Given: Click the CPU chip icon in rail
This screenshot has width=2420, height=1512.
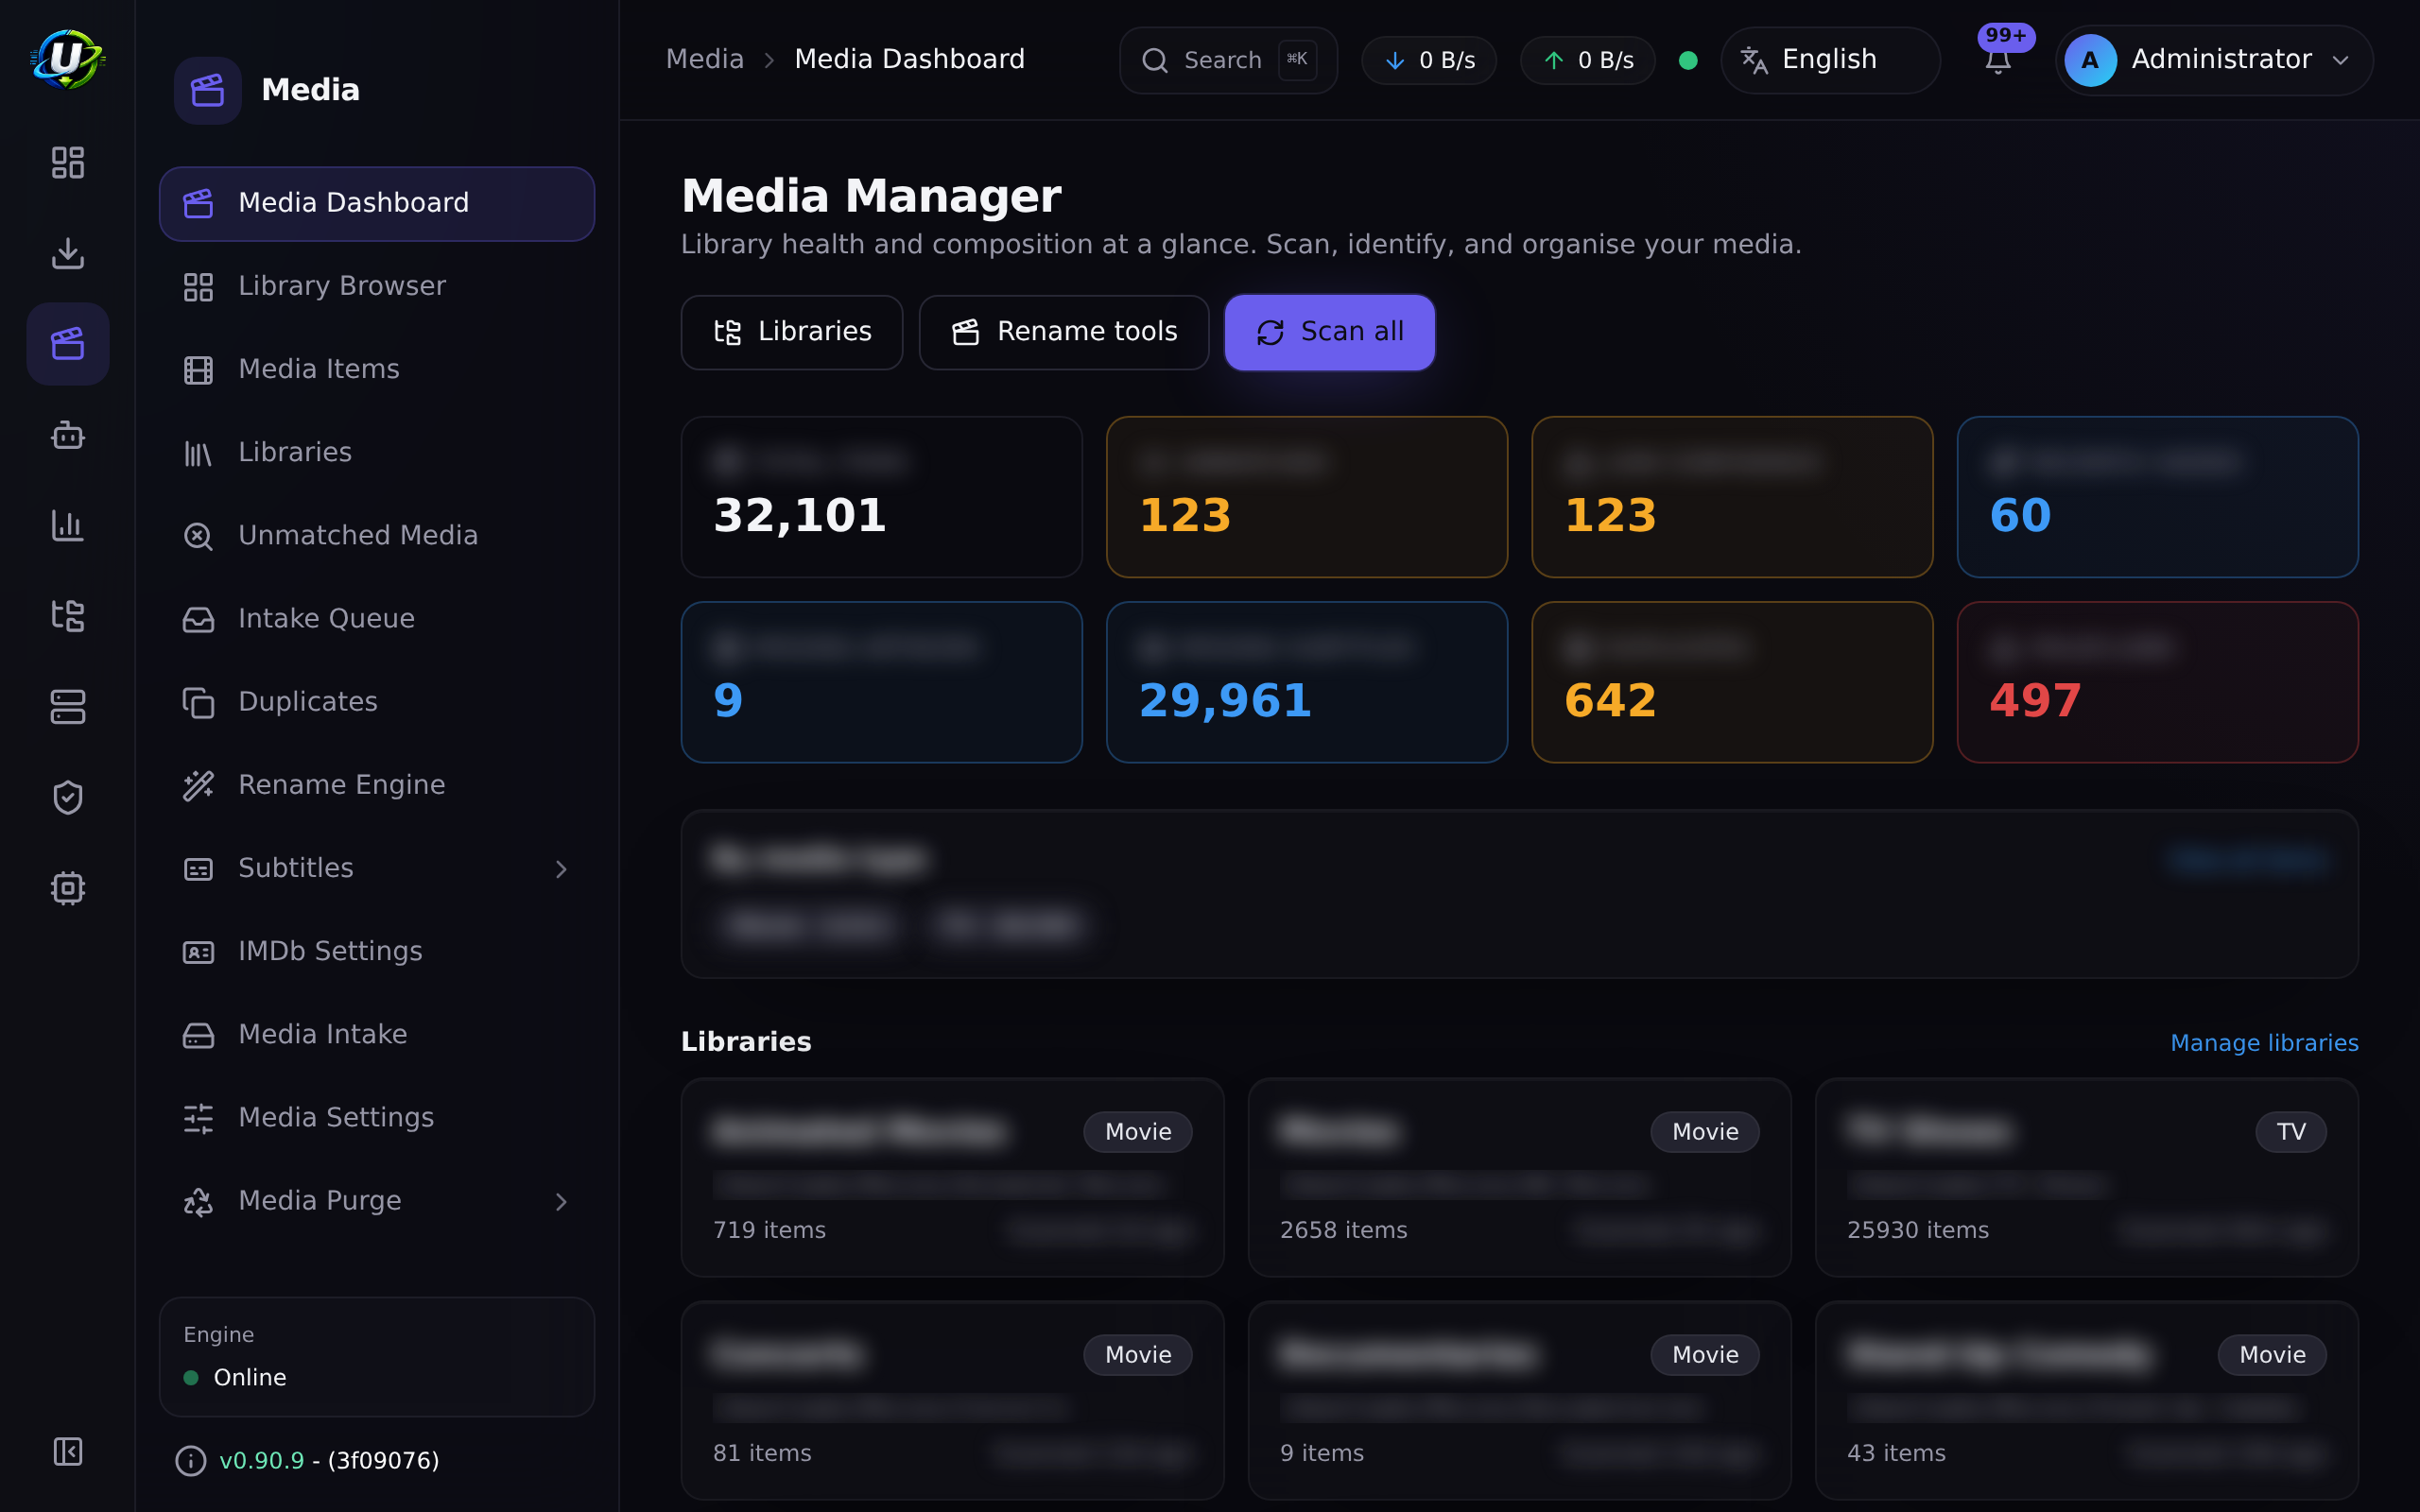Looking at the screenshot, I should pos(67,888).
